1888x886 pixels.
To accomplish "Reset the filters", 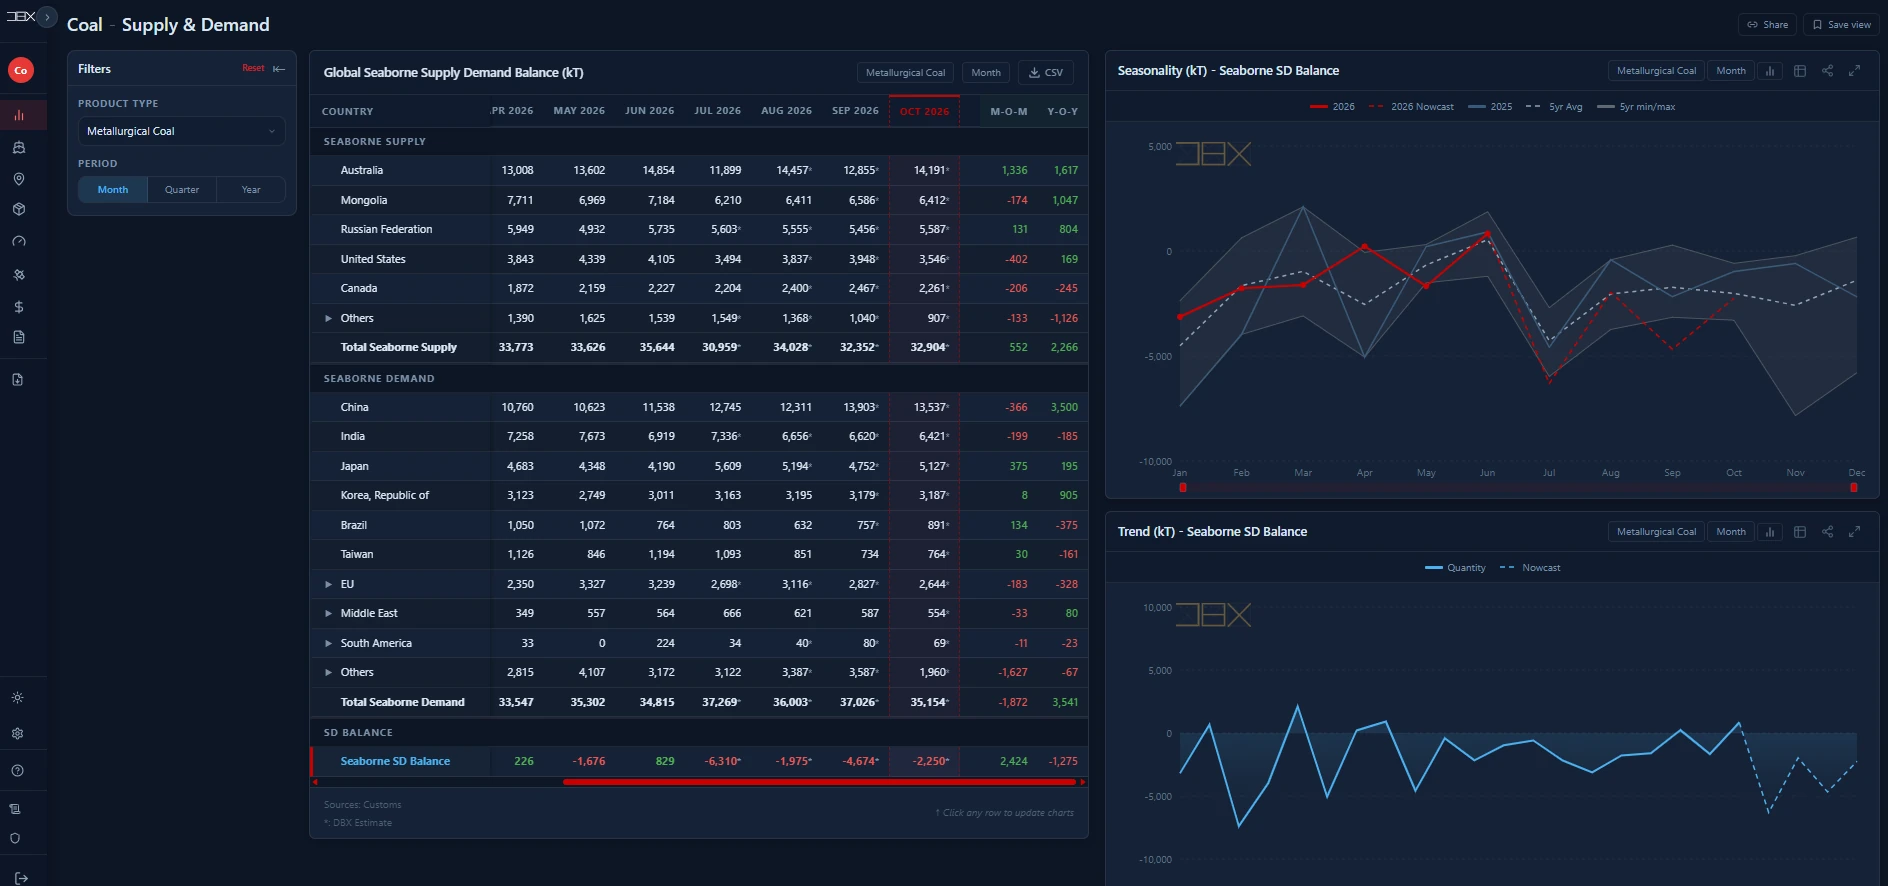I will (x=253, y=68).
